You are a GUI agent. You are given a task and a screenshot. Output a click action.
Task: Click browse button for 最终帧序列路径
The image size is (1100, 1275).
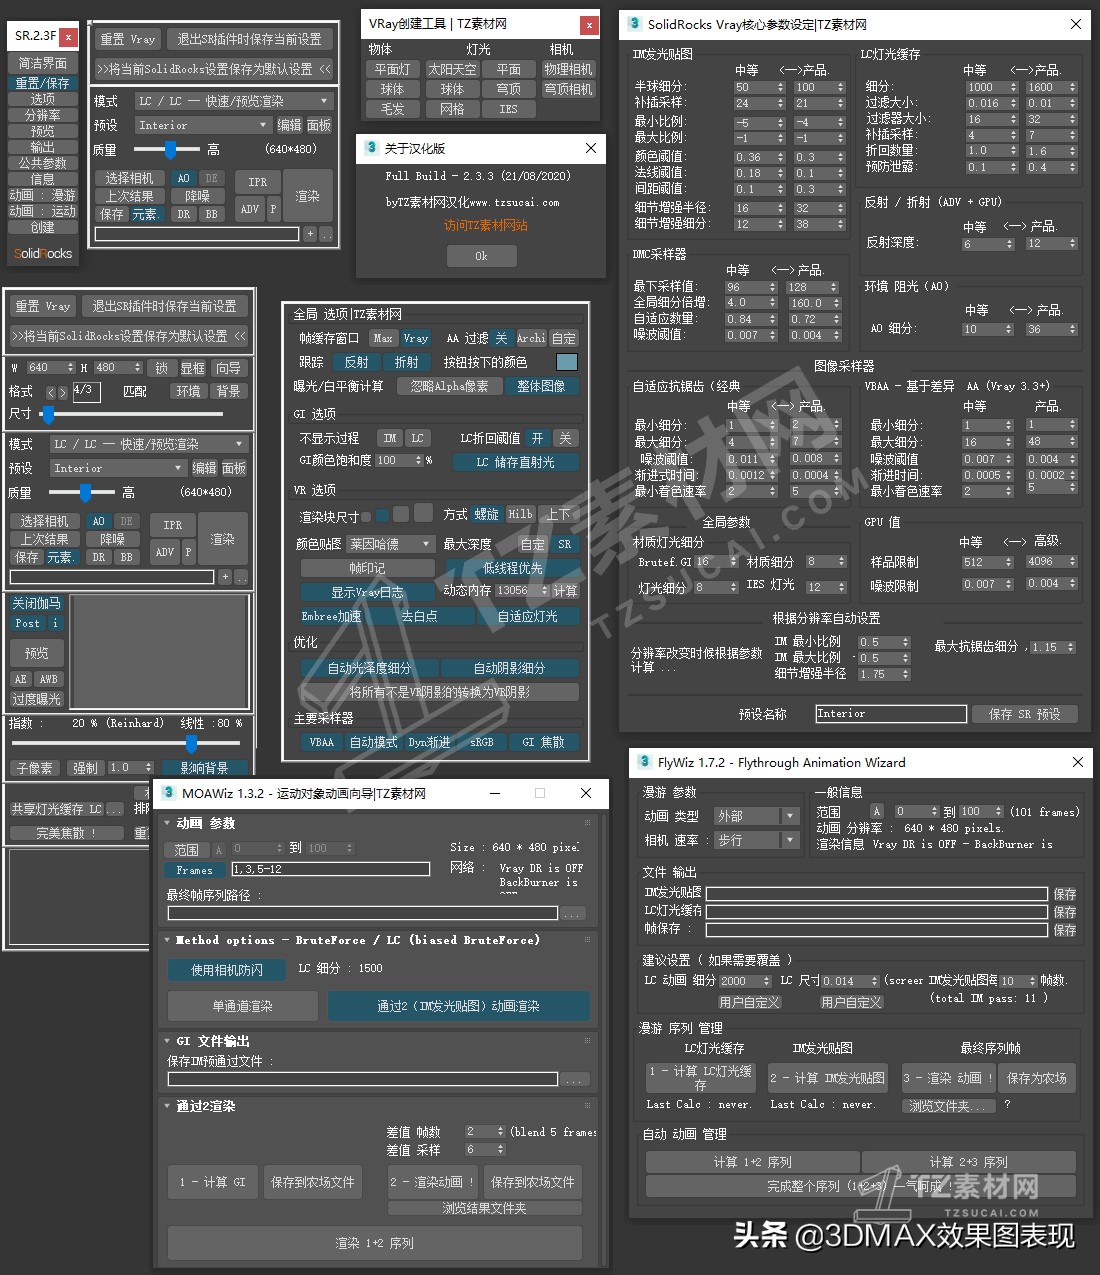[x=572, y=913]
